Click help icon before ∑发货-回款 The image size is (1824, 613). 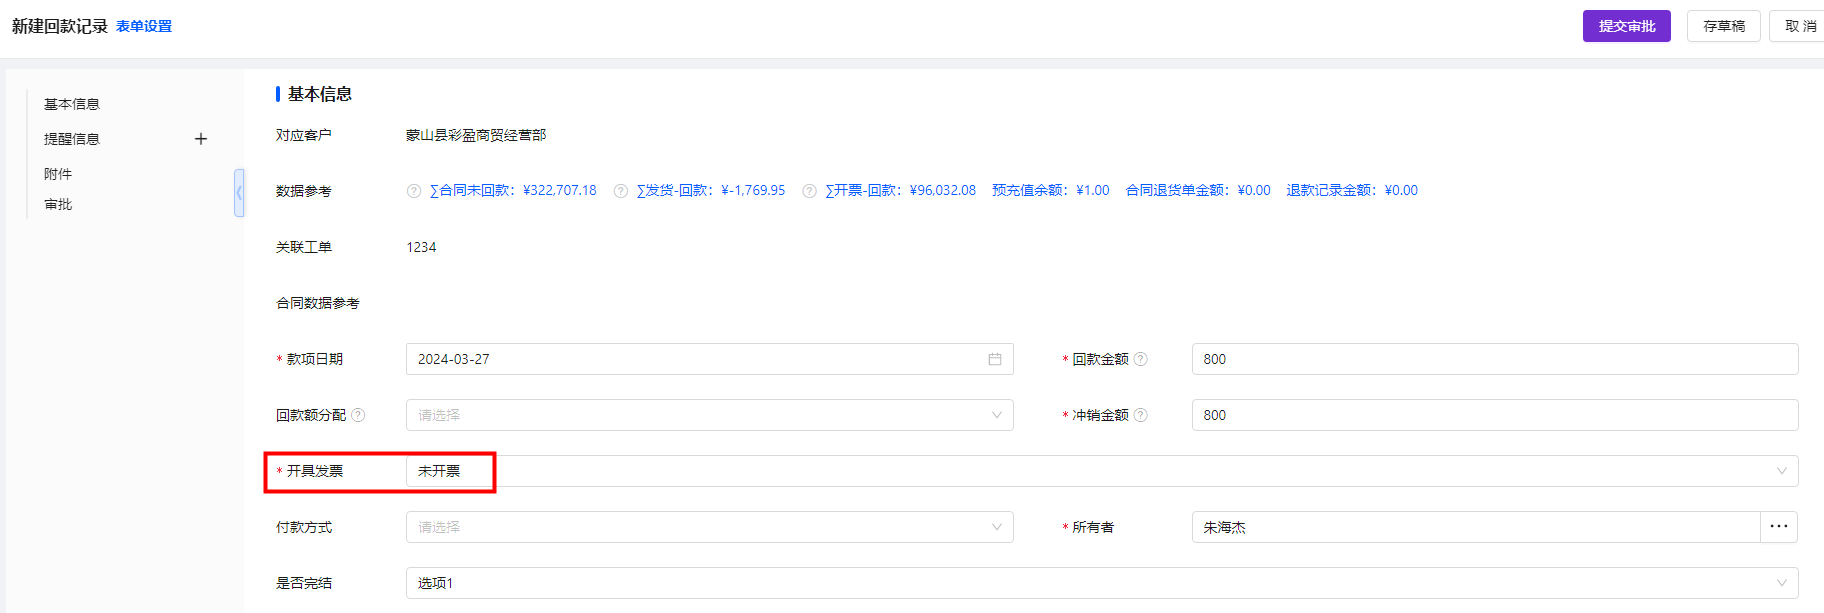[621, 191]
